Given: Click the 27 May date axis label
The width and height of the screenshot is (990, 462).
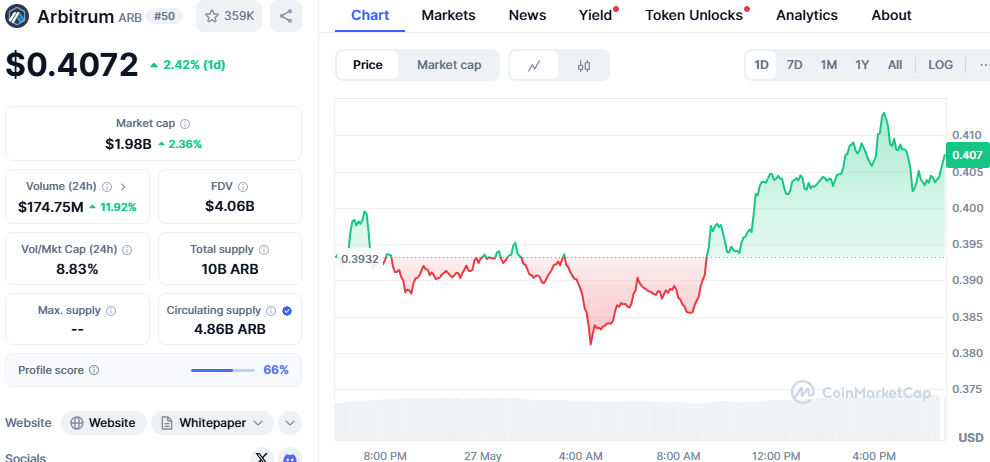Looking at the screenshot, I should (x=482, y=456).
